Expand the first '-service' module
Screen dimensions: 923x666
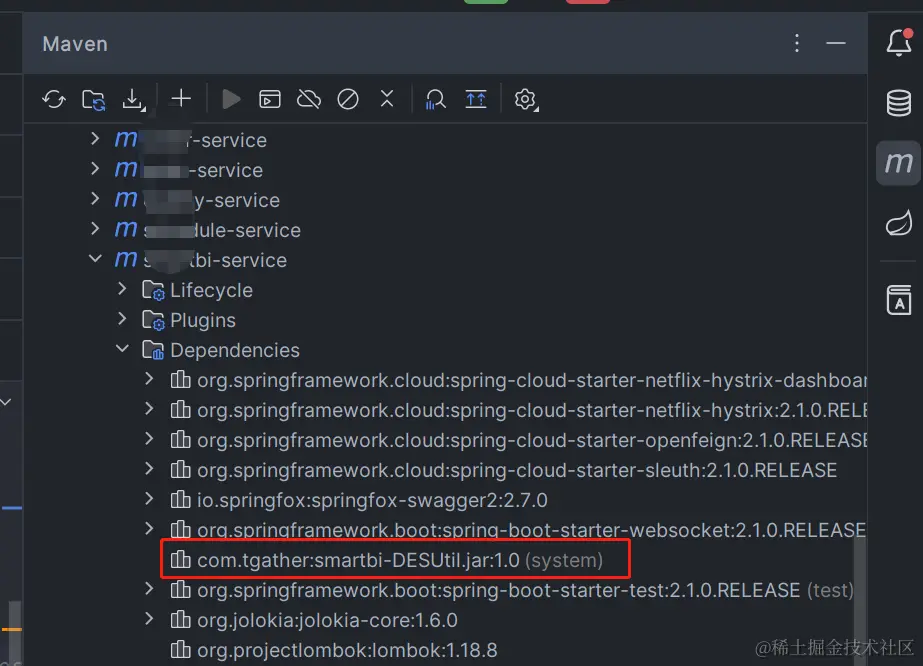[x=95, y=139]
